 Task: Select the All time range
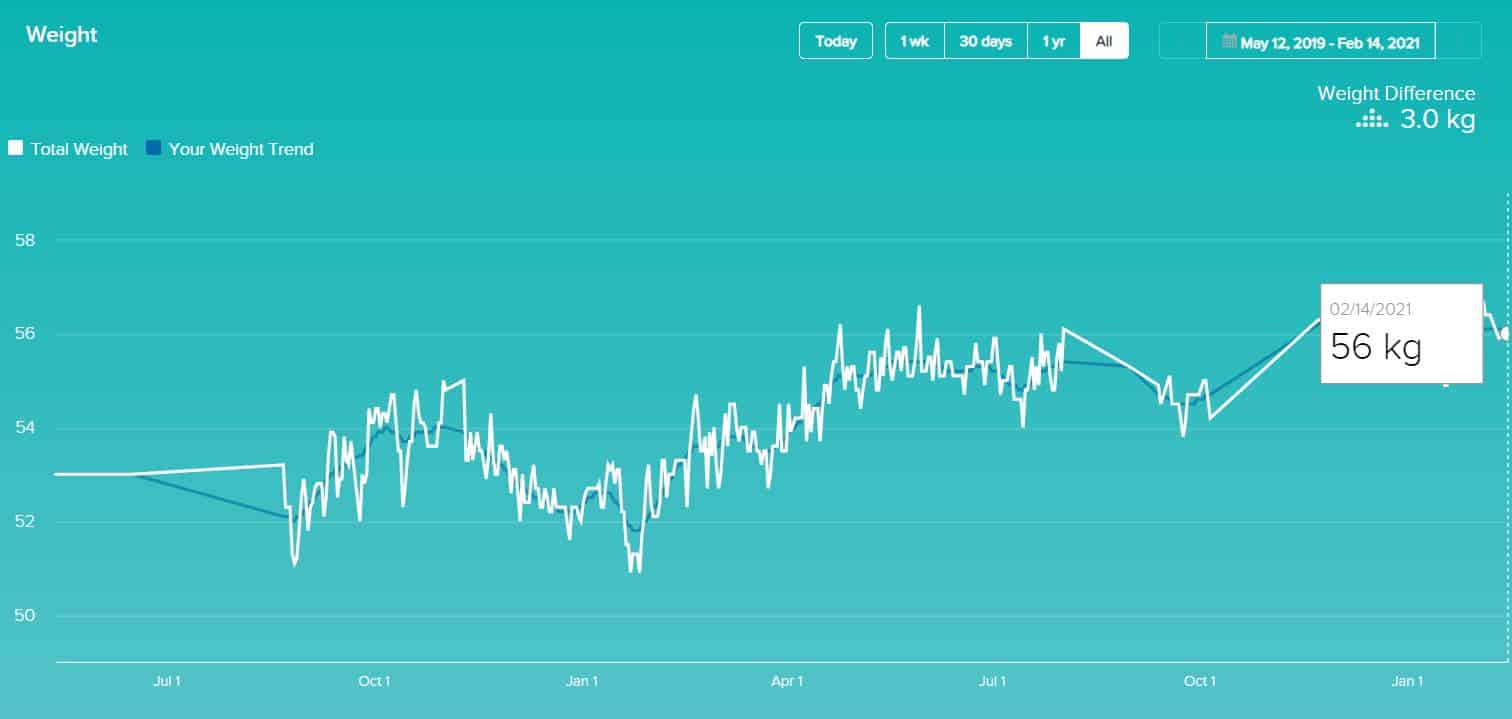coord(1104,41)
